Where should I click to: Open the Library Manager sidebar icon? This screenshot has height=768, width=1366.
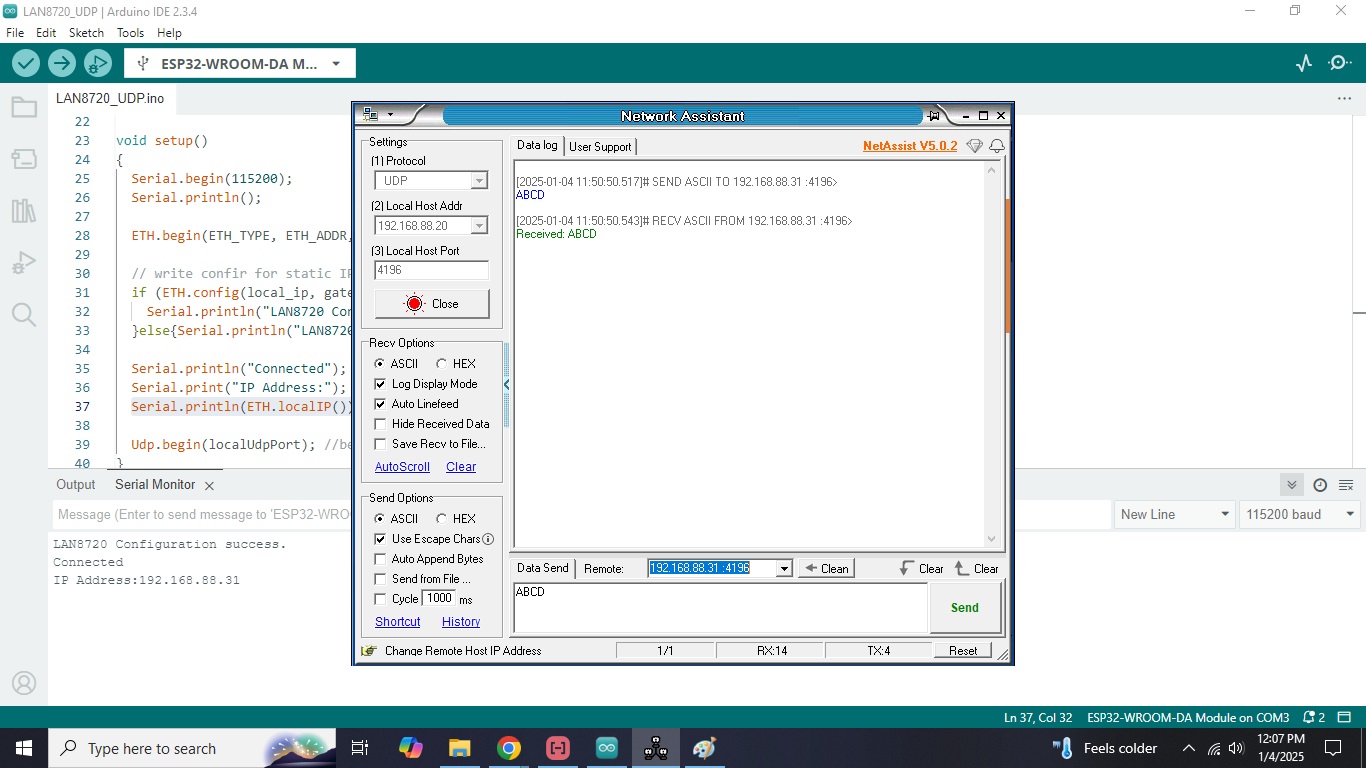(24, 211)
